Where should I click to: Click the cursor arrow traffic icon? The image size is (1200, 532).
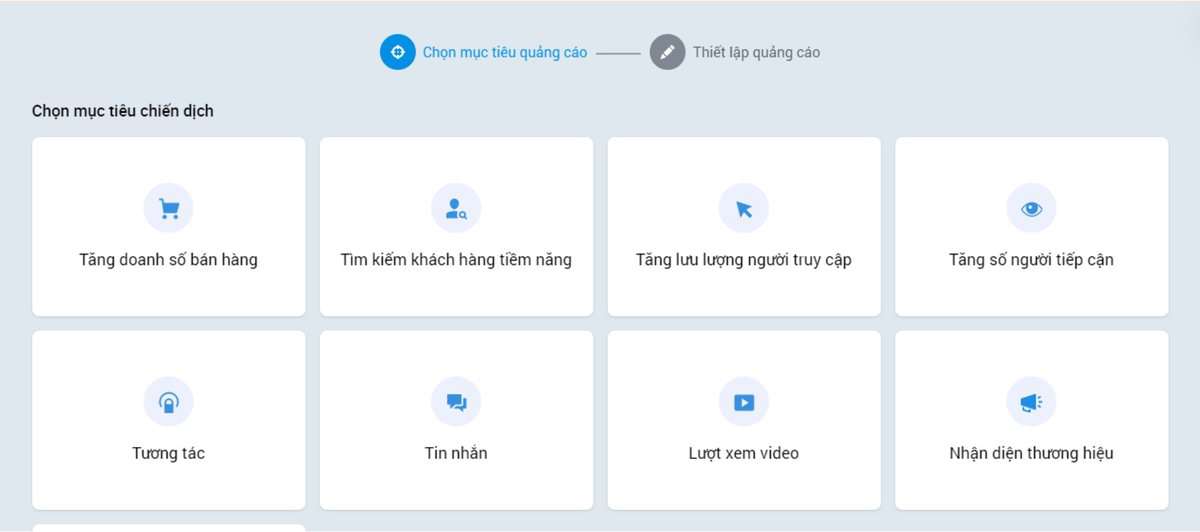tap(744, 208)
